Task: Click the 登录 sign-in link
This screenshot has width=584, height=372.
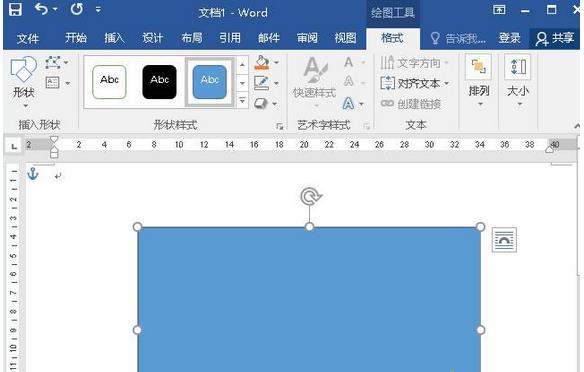Action: click(x=509, y=38)
